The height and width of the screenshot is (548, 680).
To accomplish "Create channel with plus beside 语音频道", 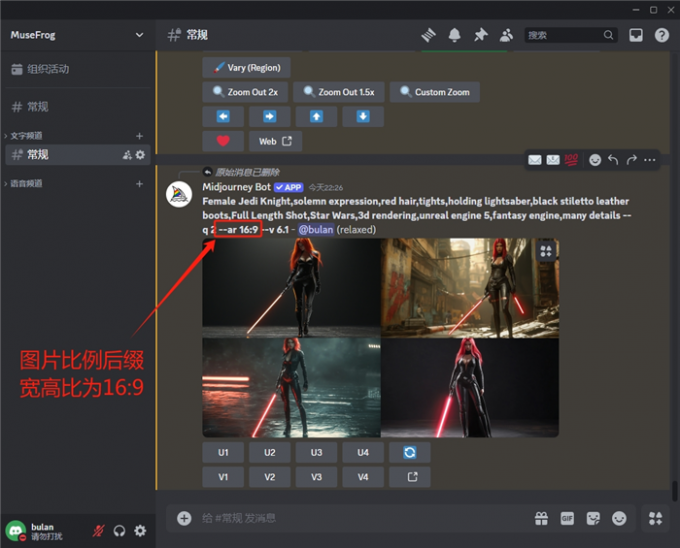I will click(x=139, y=184).
